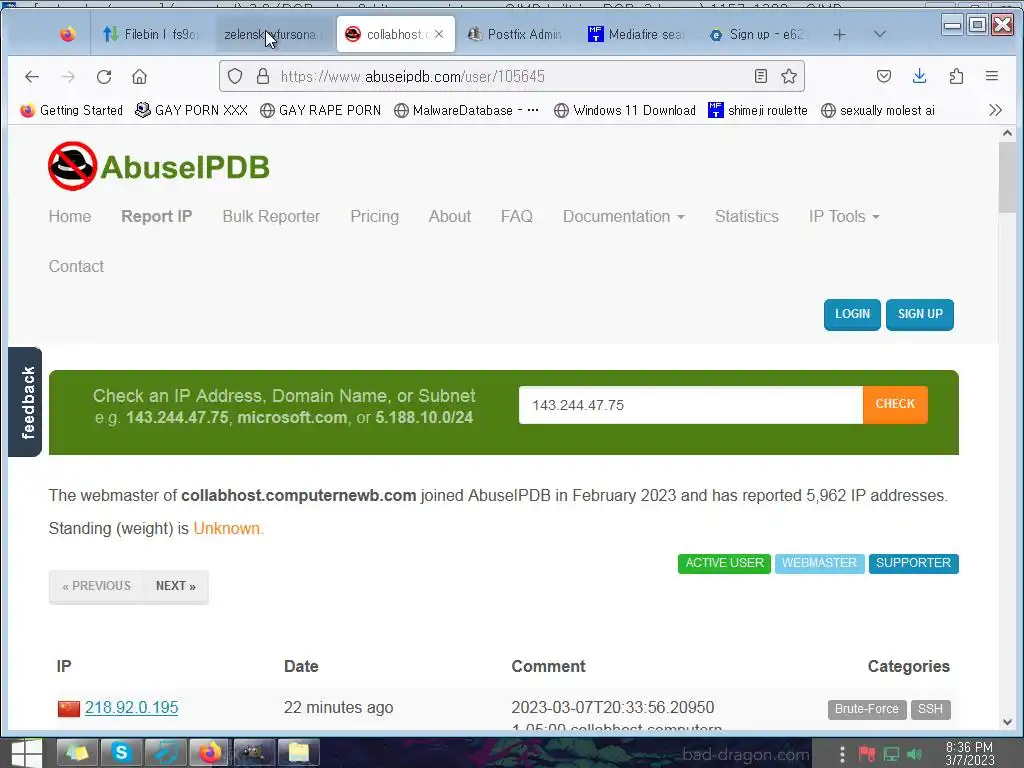Close the collabhost tab

pos(439,34)
